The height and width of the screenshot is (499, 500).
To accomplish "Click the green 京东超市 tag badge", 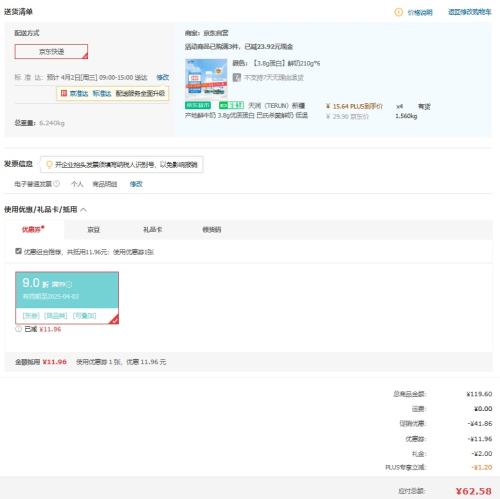I will (x=198, y=105).
